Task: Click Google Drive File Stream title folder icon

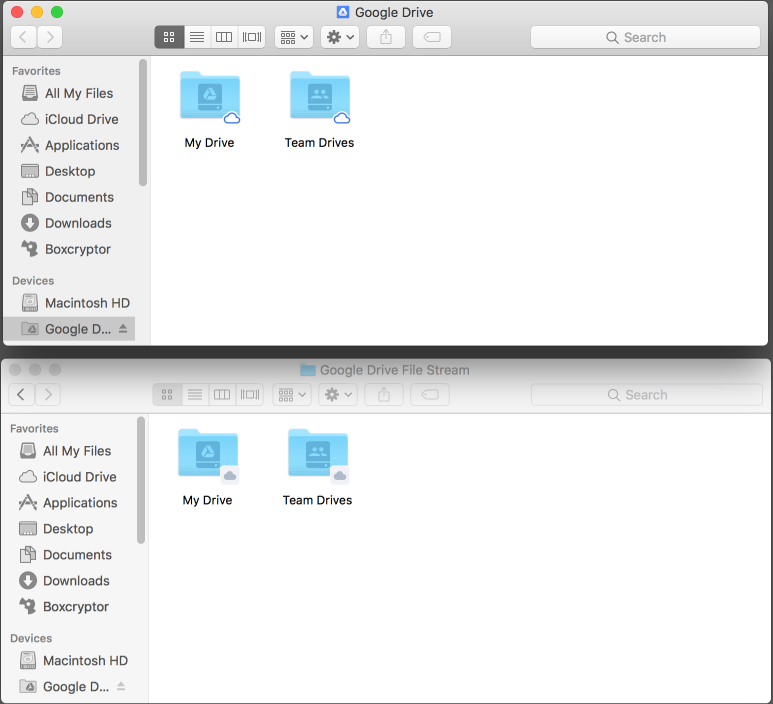Action: (x=308, y=370)
